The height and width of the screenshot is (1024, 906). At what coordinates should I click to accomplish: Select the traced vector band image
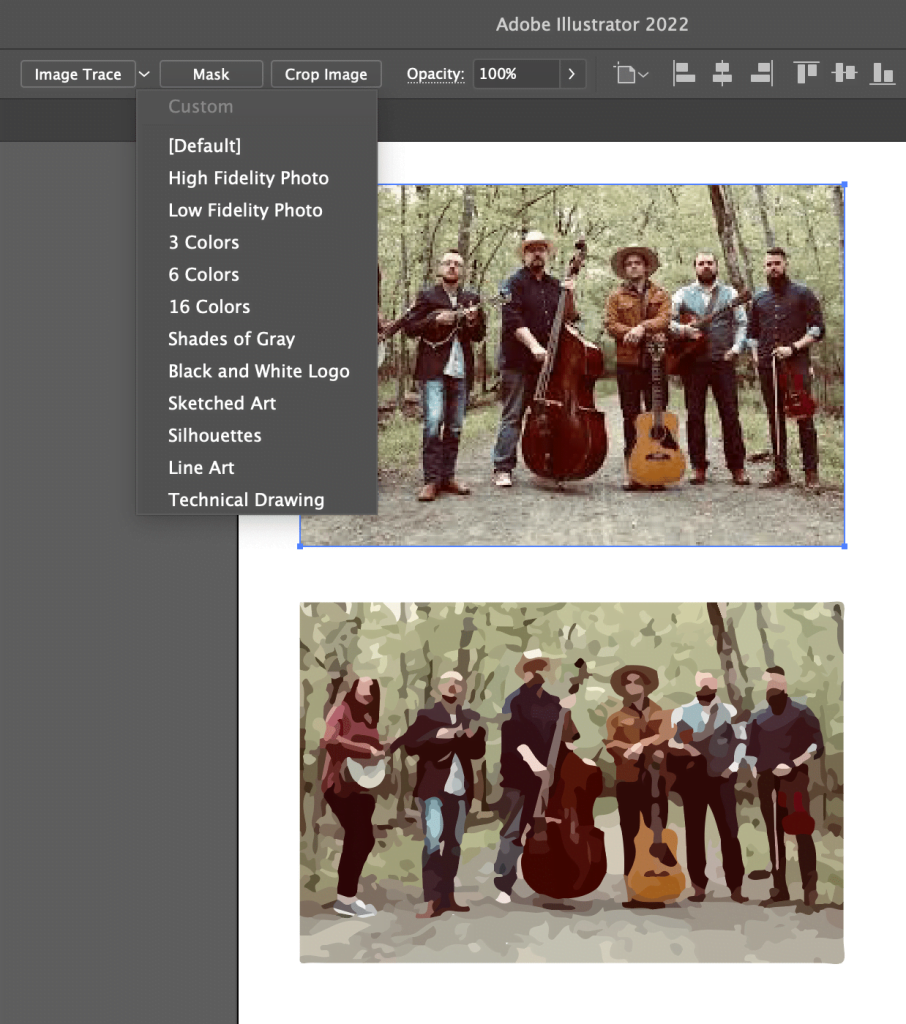pyautogui.click(x=572, y=782)
